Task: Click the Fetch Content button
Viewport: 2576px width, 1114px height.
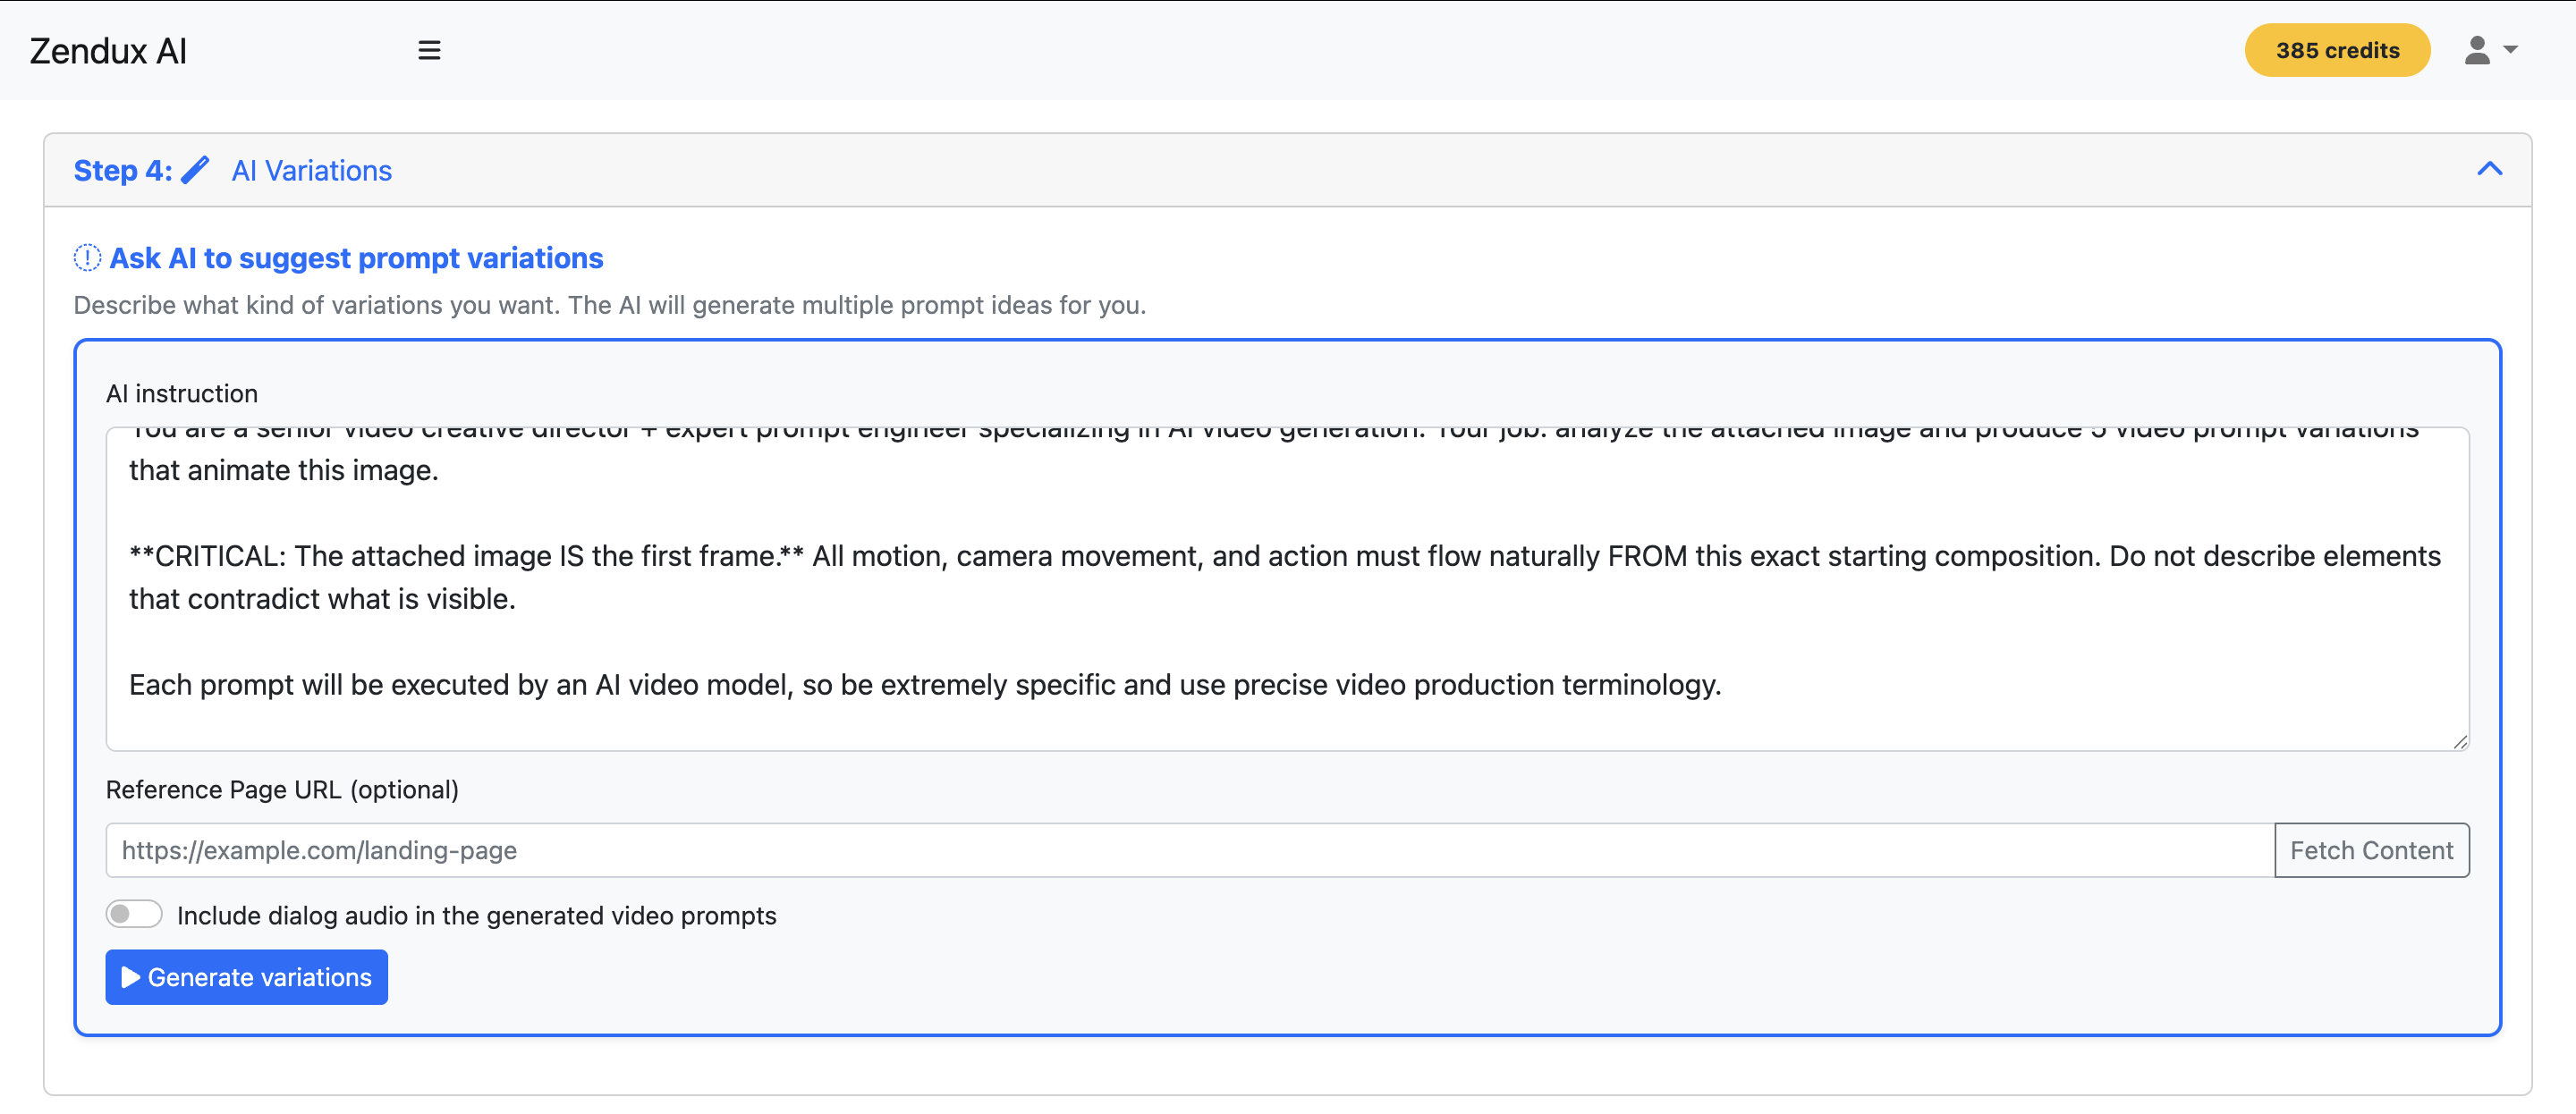Action: (2372, 850)
